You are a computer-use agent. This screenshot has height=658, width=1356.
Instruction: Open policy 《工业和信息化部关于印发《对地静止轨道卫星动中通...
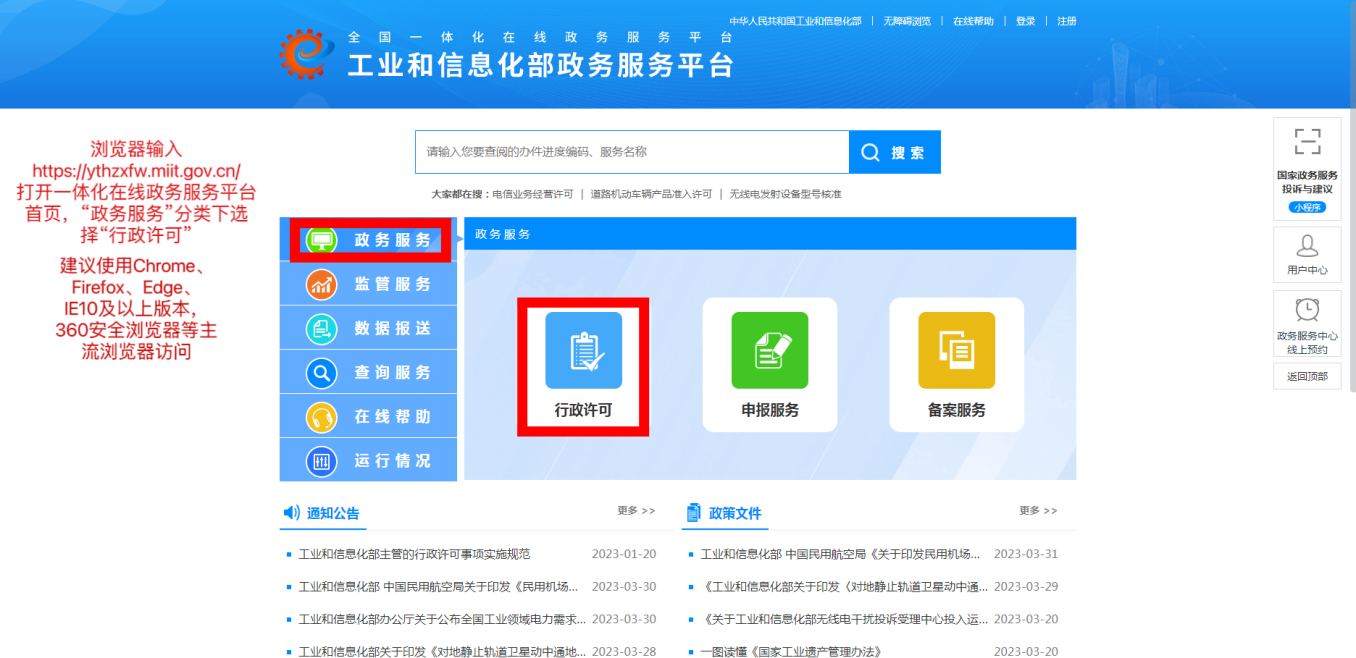click(x=845, y=587)
